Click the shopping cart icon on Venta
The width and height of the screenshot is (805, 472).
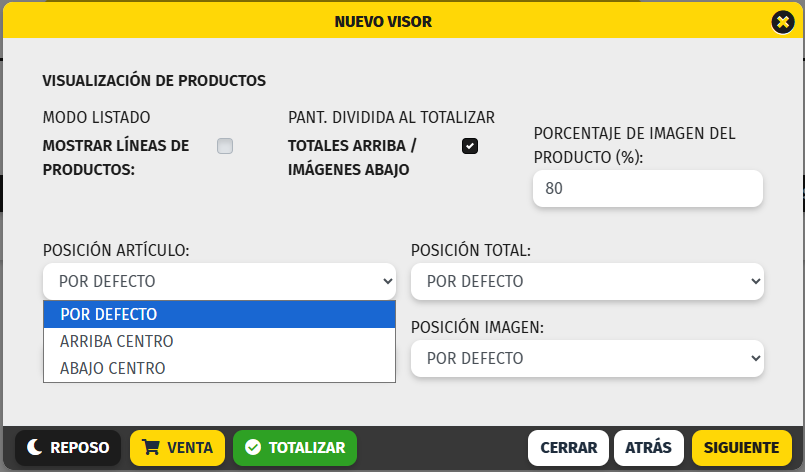(151, 448)
